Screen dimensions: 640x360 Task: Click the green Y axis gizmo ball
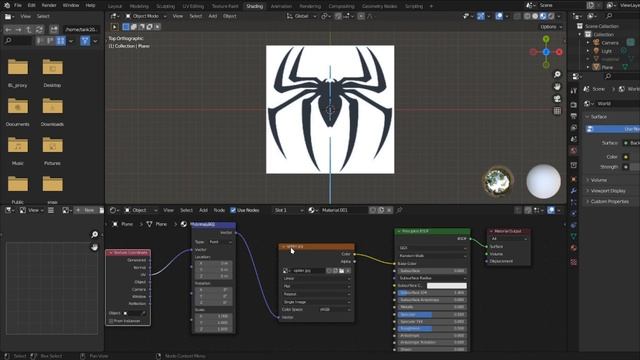pos(546,39)
